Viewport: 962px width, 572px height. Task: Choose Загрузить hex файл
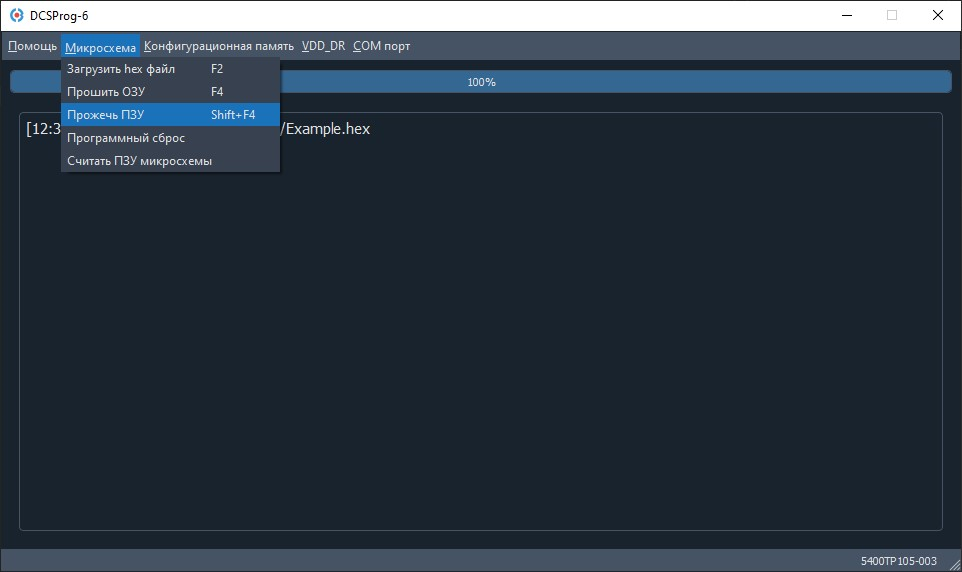click(171, 69)
